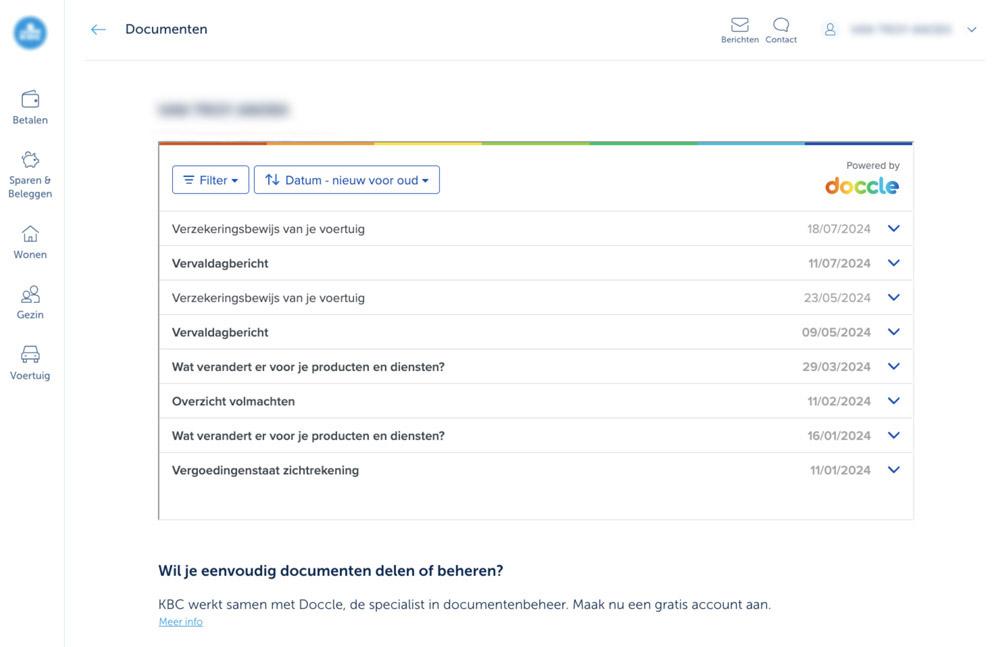Click the rainbow color bar above the filters
Viewport: 1000px width, 647px height.
(x=535, y=142)
